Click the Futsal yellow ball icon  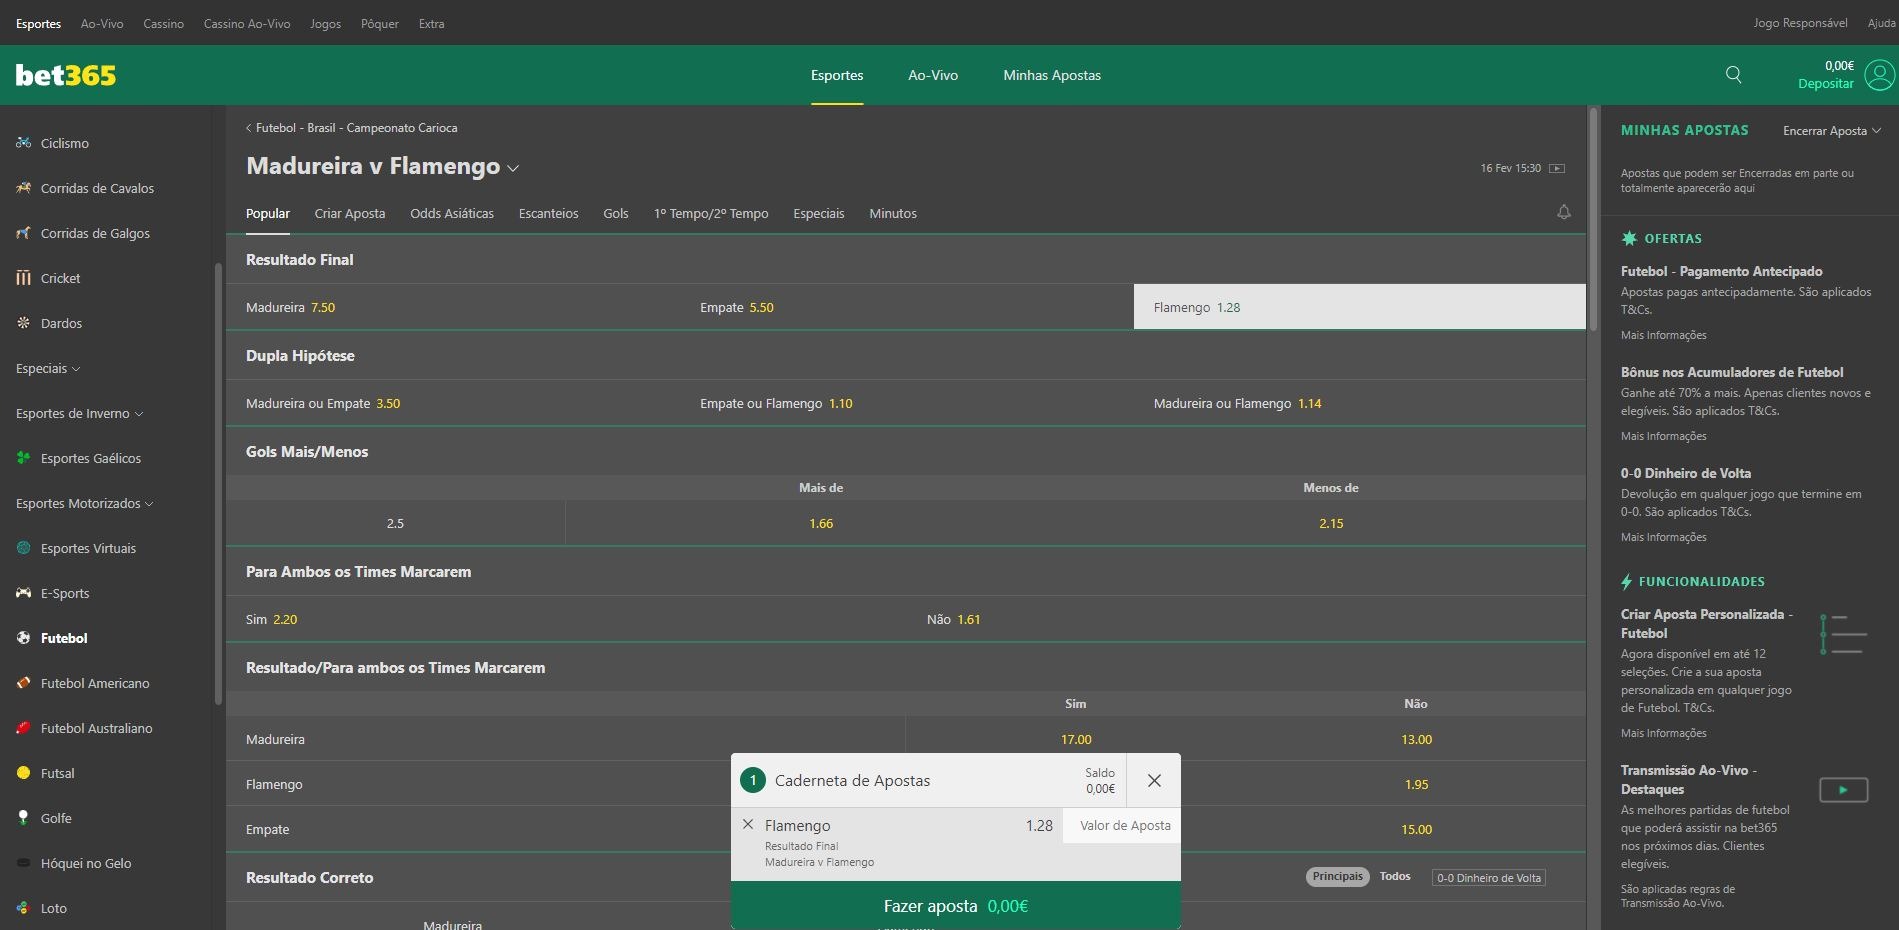tap(24, 773)
